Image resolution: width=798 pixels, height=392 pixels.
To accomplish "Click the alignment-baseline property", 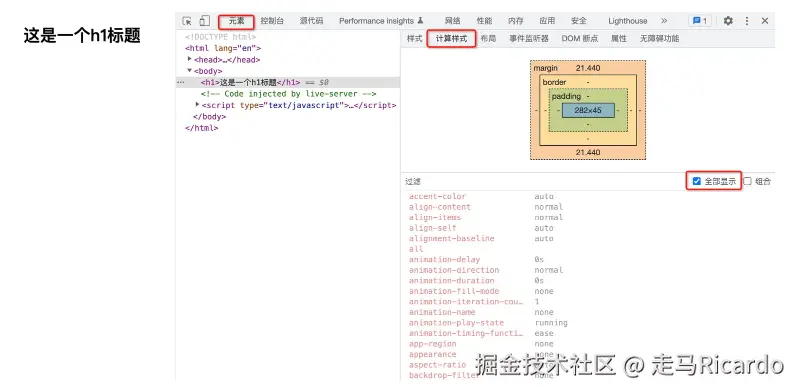I will point(451,238).
